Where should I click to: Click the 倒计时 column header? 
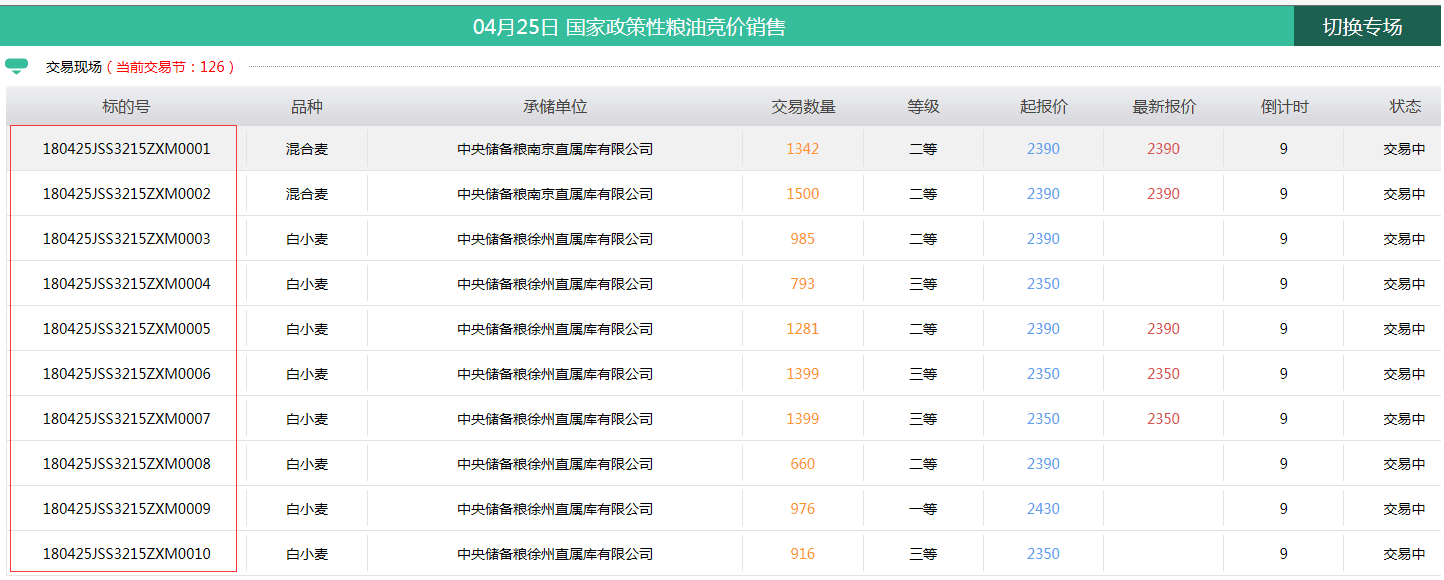[x=1284, y=107]
